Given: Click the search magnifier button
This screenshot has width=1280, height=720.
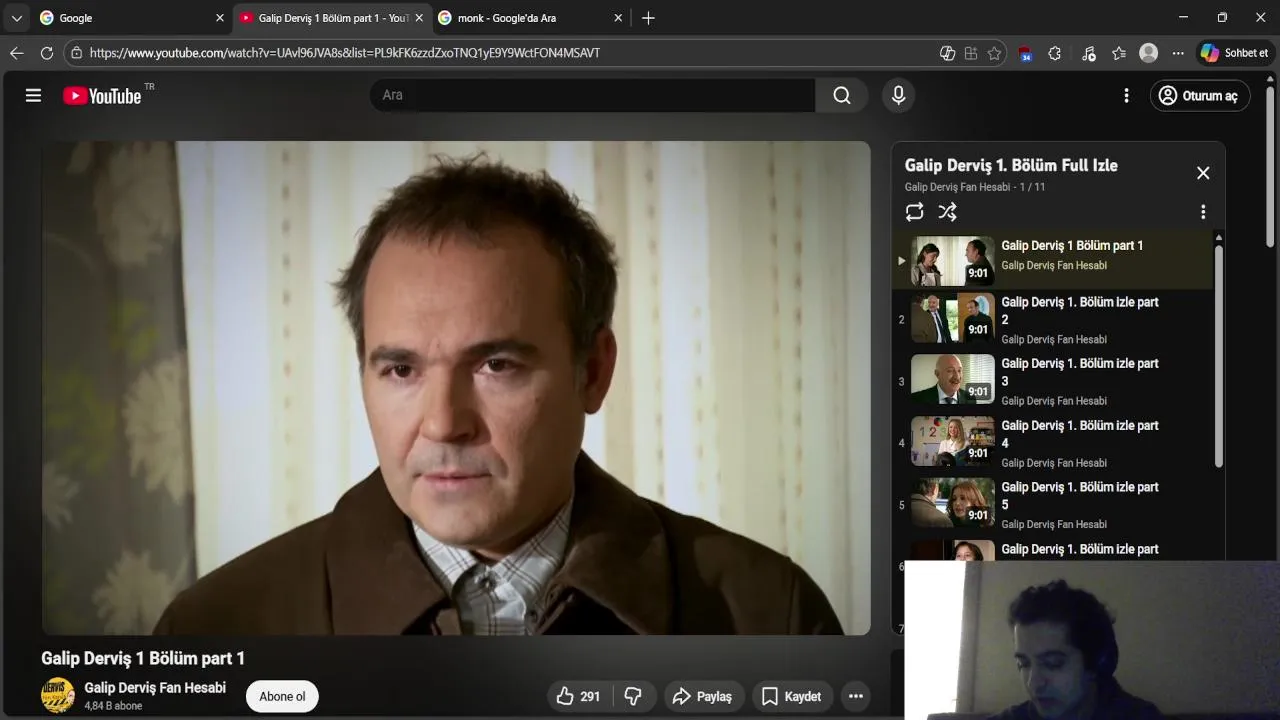Looking at the screenshot, I should click(842, 95).
